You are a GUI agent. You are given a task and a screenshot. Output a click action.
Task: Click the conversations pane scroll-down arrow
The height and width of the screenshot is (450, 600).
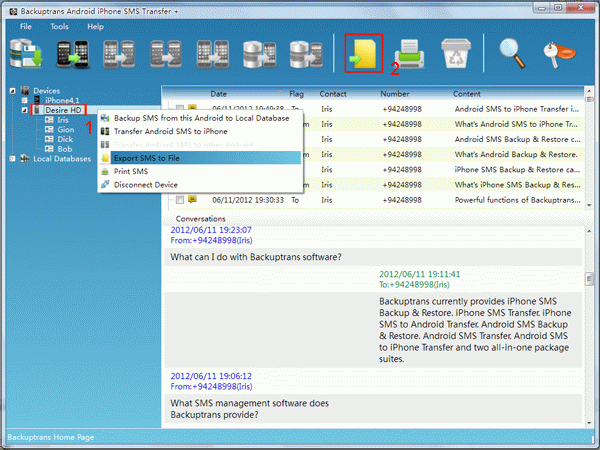click(x=589, y=423)
